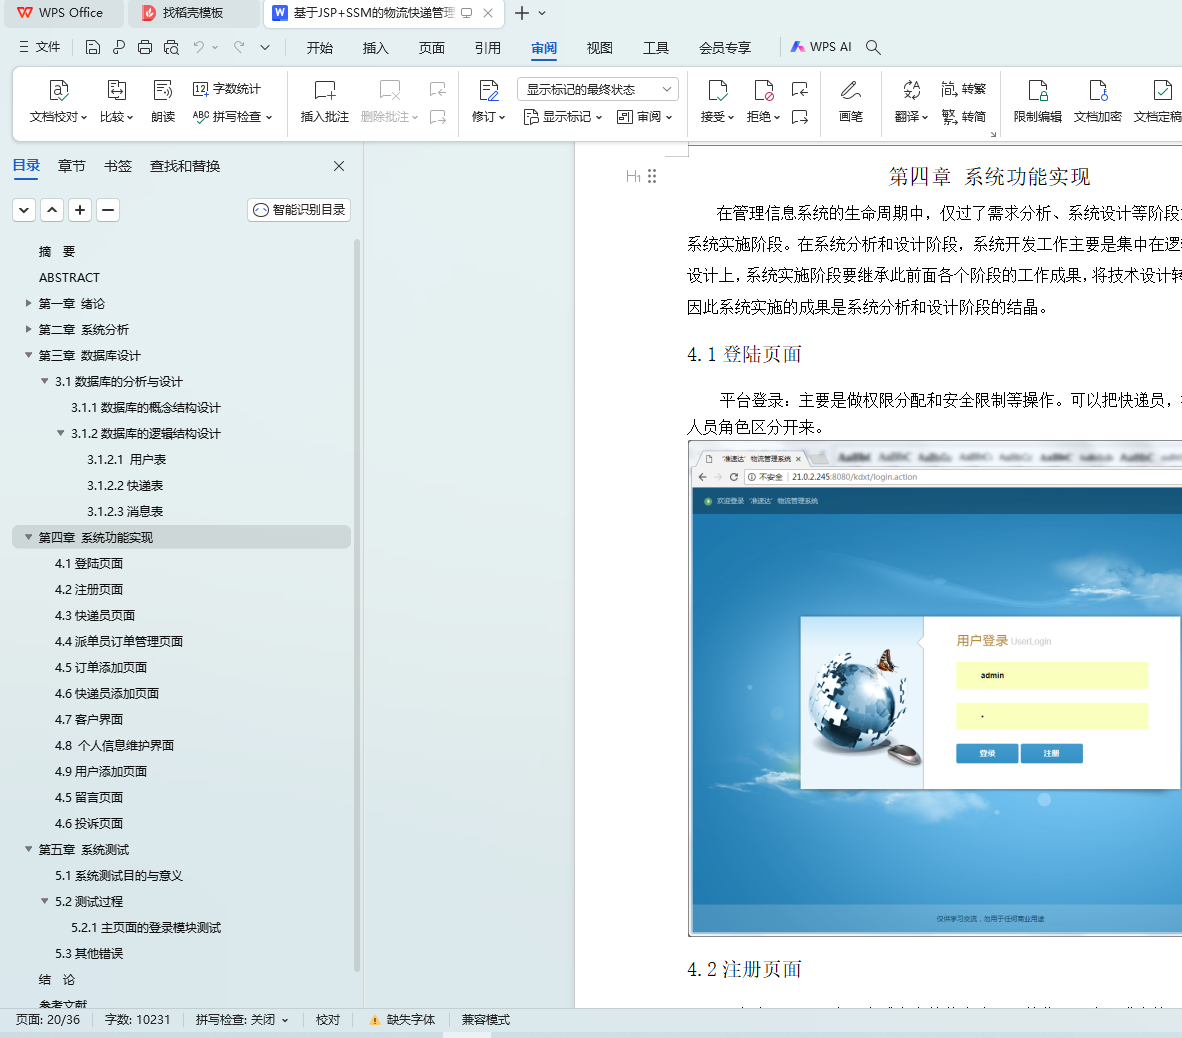Open the 会员专享 ribbon tab
Image resolution: width=1182 pixels, height=1038 pixels.
pyautogui.click(x=724, y=47)
